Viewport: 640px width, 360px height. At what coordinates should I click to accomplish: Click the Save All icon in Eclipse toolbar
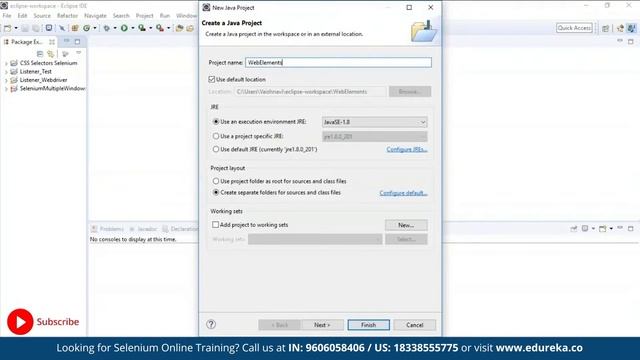pos(36,28)
